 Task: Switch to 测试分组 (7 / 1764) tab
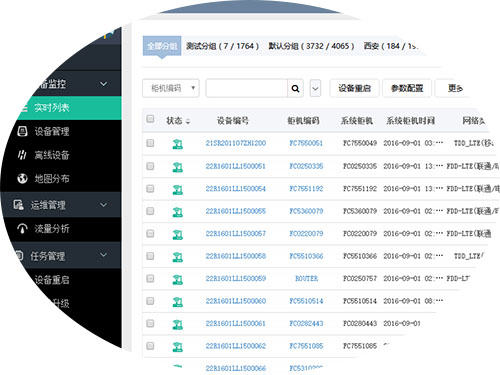222,46
